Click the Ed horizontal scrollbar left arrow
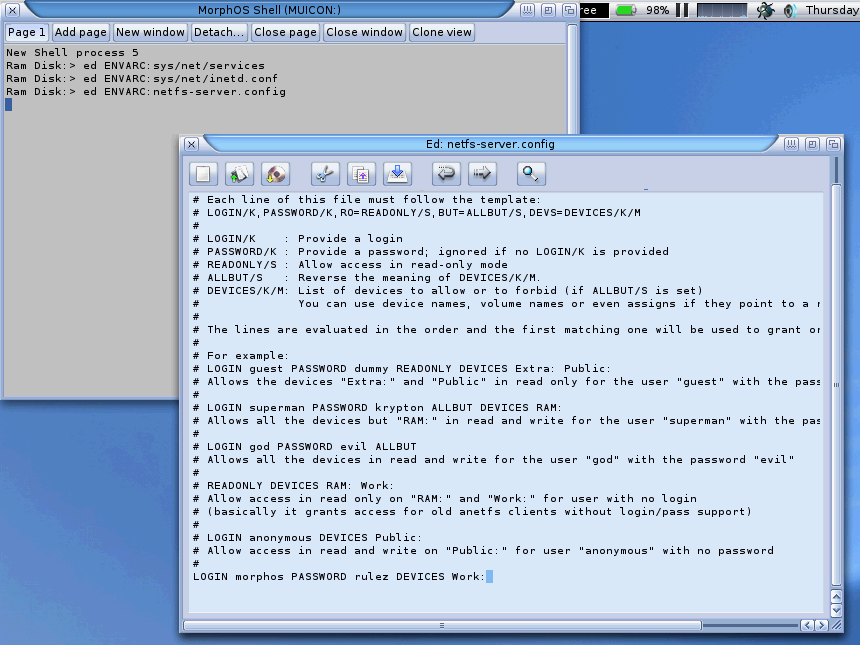Viewport: 860px width, 645px height. pos(807,625)
